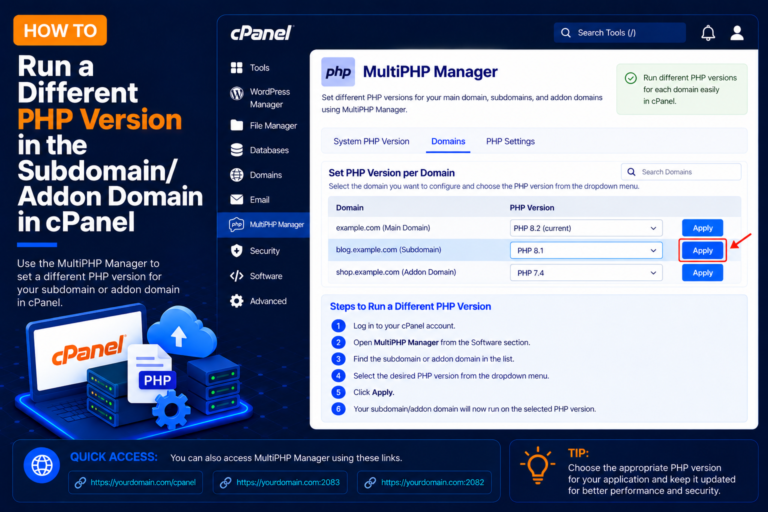The height and width of the screenshot is (512, 768).
Task: Open WordPress Manager icon in sidebar
Action: pyautogui.click(x=237, y=93)
